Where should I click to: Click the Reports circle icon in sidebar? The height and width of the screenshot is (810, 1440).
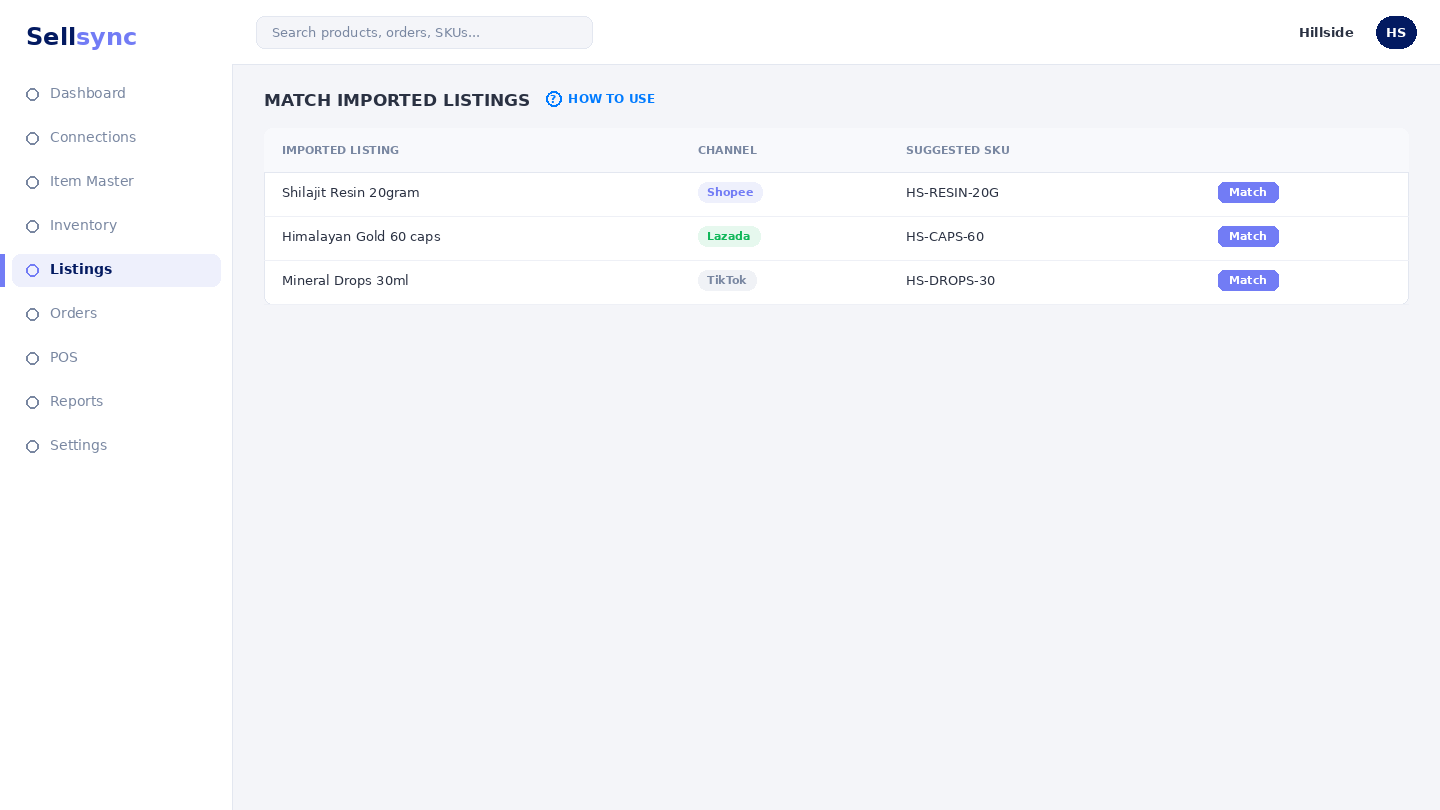click(32, 402)
